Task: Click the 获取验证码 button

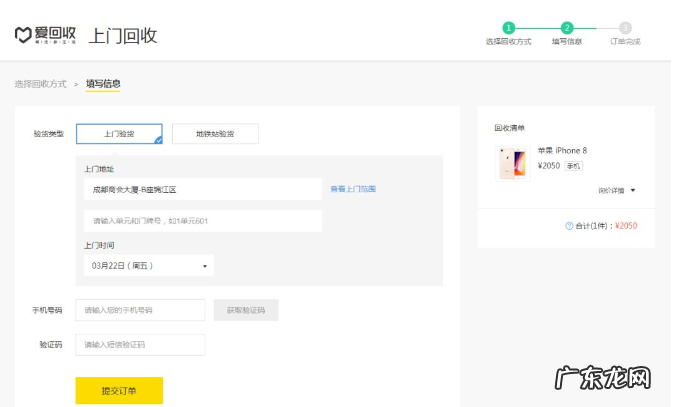Action: (x=246, y=310)
